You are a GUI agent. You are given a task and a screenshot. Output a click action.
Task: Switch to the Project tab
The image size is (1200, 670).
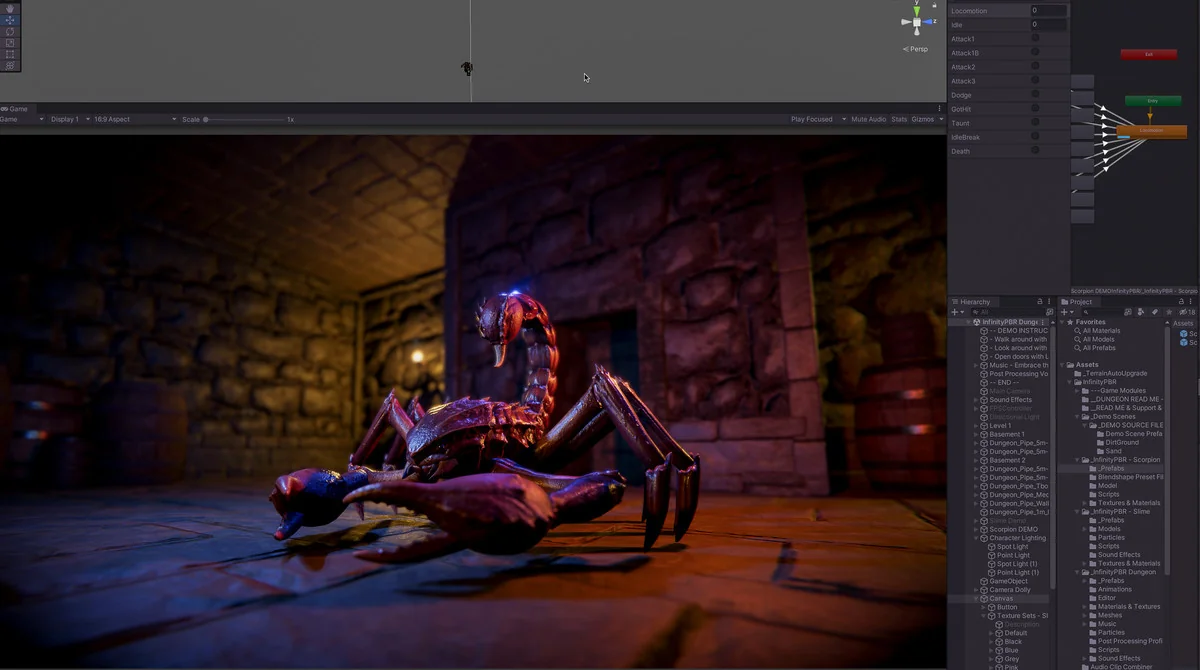click(1078, 302)
